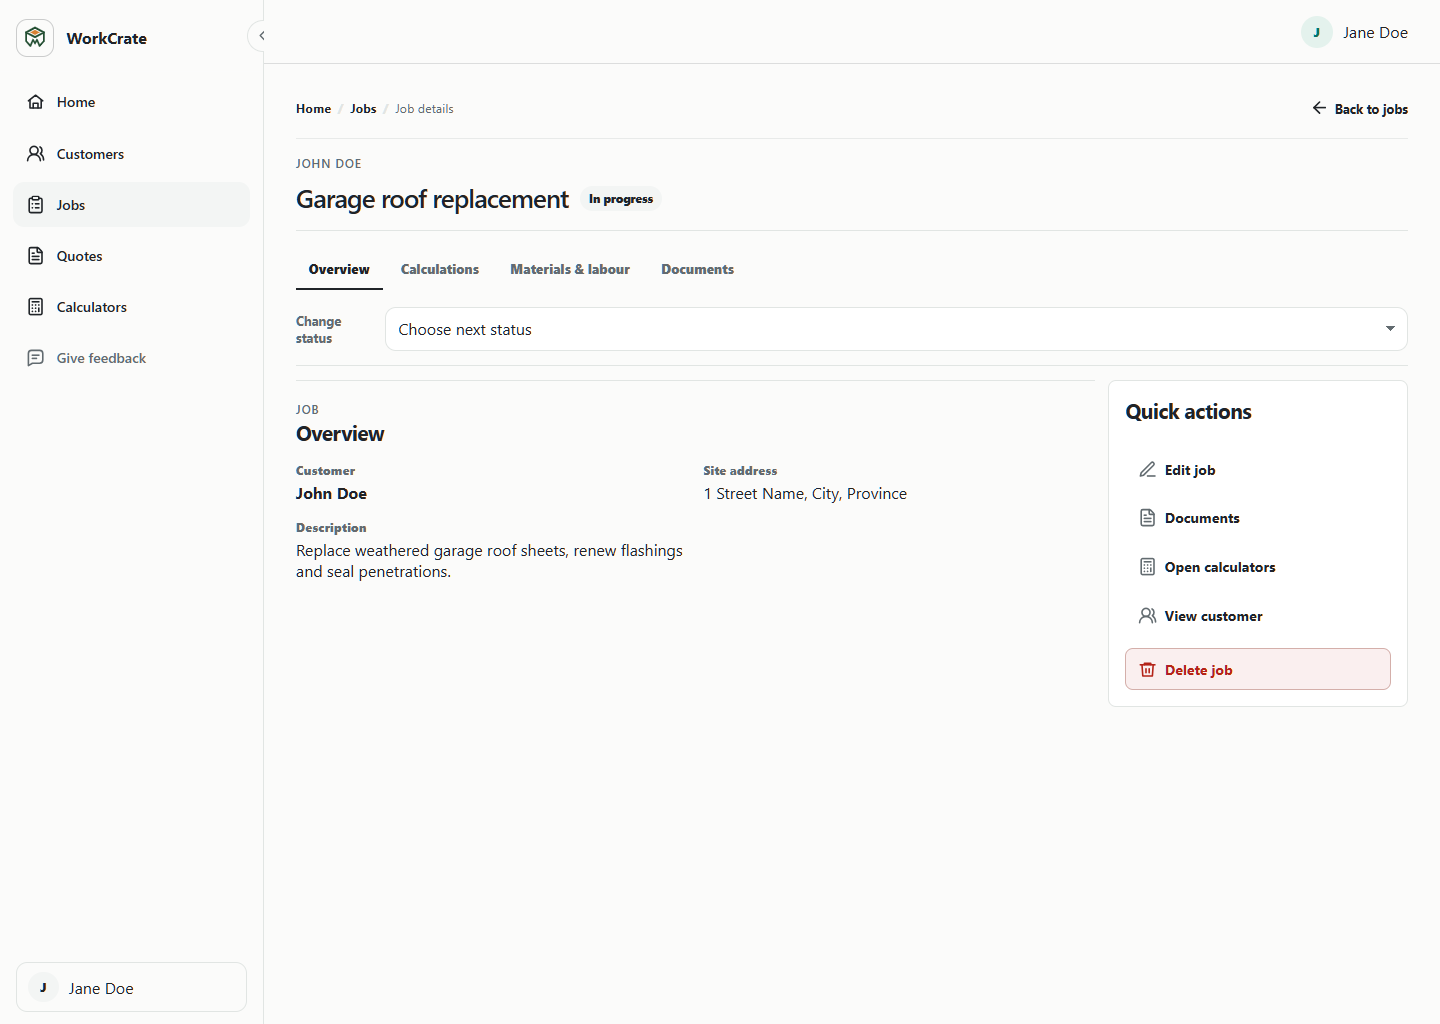
Task: Switch to the Overview tab
Action: tap(339, 269)
